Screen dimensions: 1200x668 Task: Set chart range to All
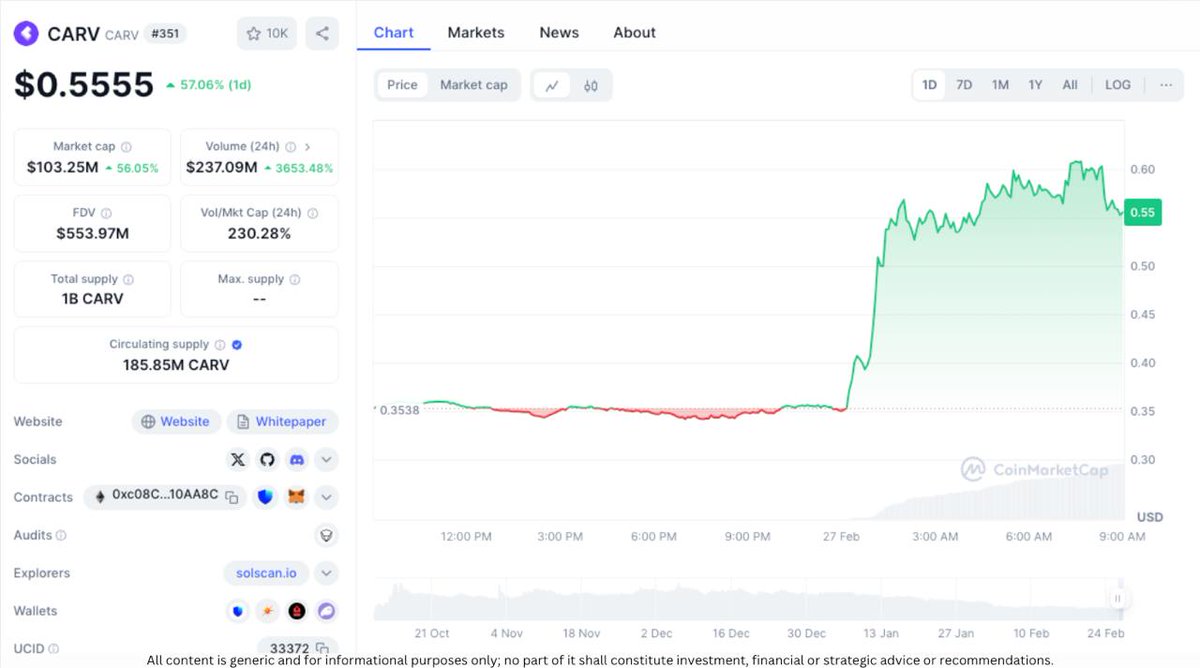1070,85
